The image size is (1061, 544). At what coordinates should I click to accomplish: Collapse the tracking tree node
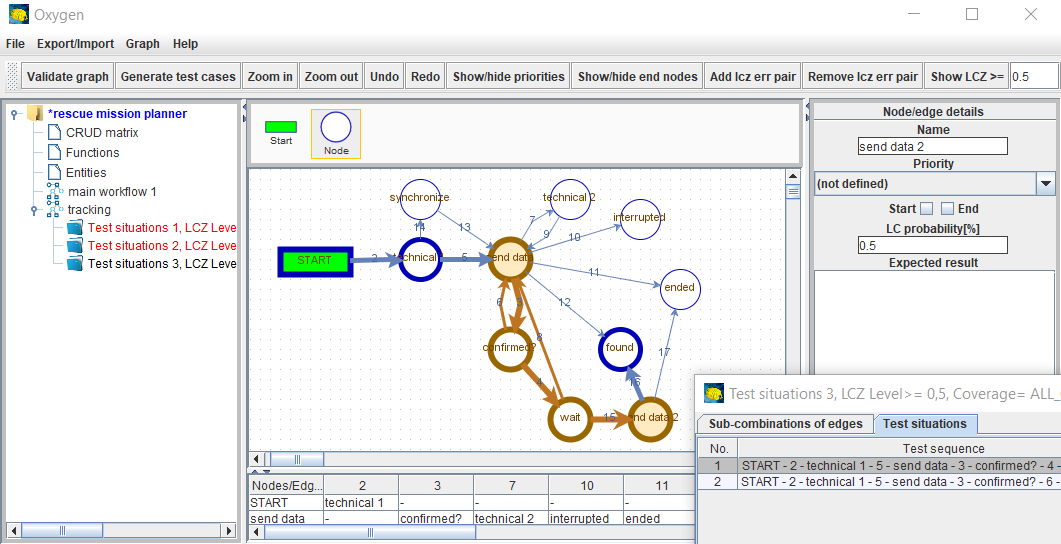(34, 210)
